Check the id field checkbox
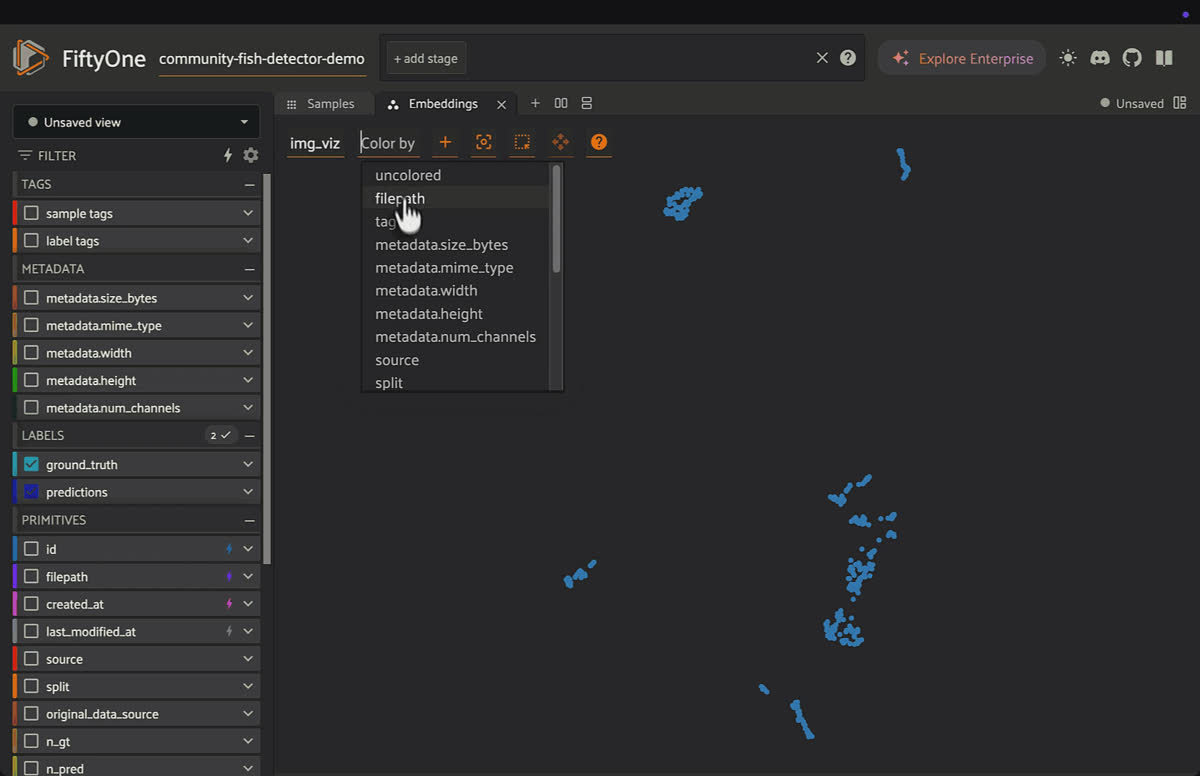Image resolution: width=1200 pixels, height=776 pixels. (31, 549)
